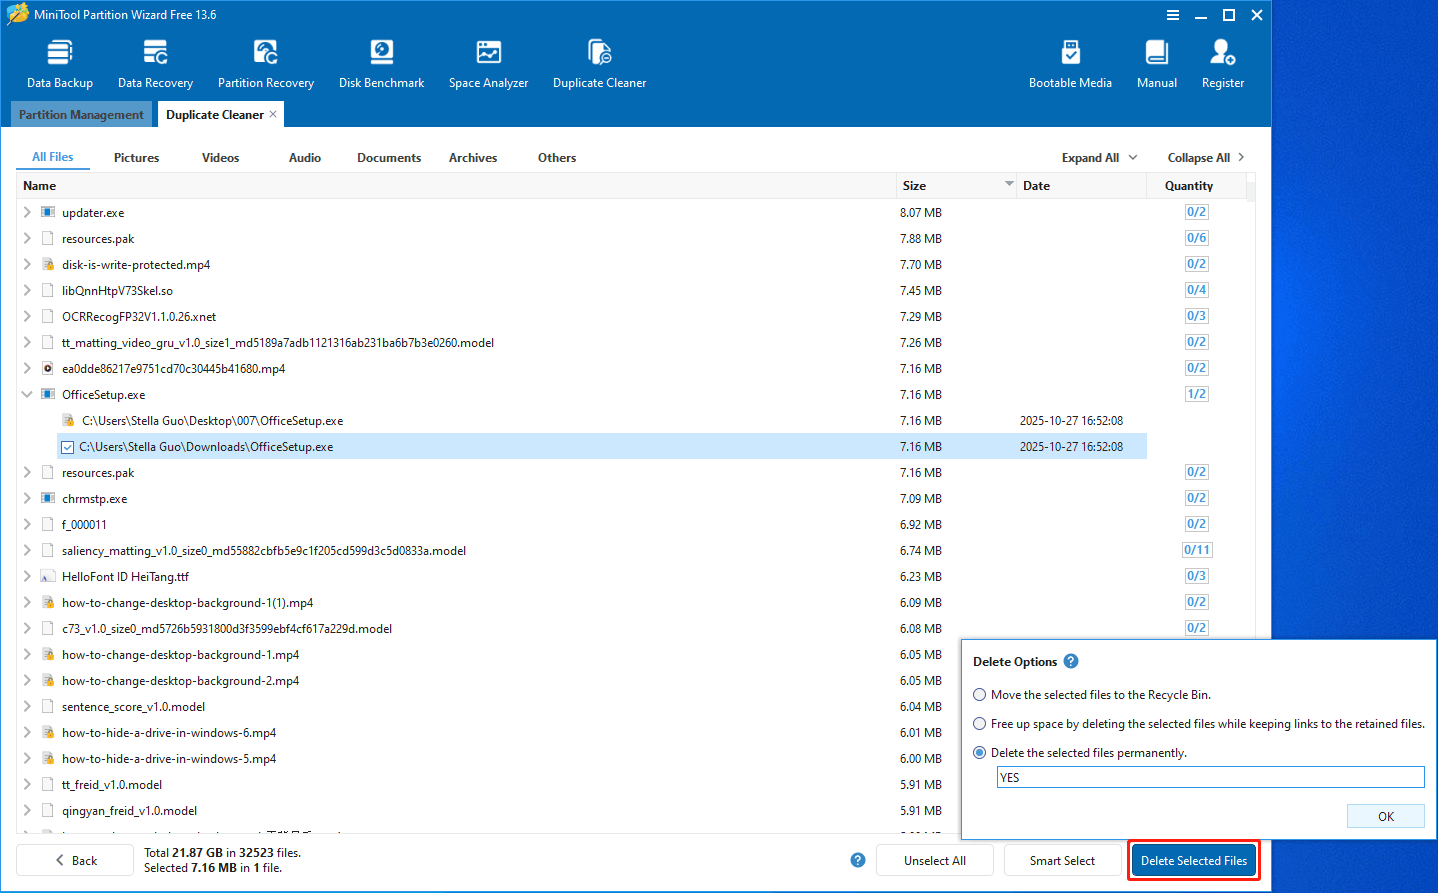
Task: Open the Data Recovery tool
Action: coord(155,64)
